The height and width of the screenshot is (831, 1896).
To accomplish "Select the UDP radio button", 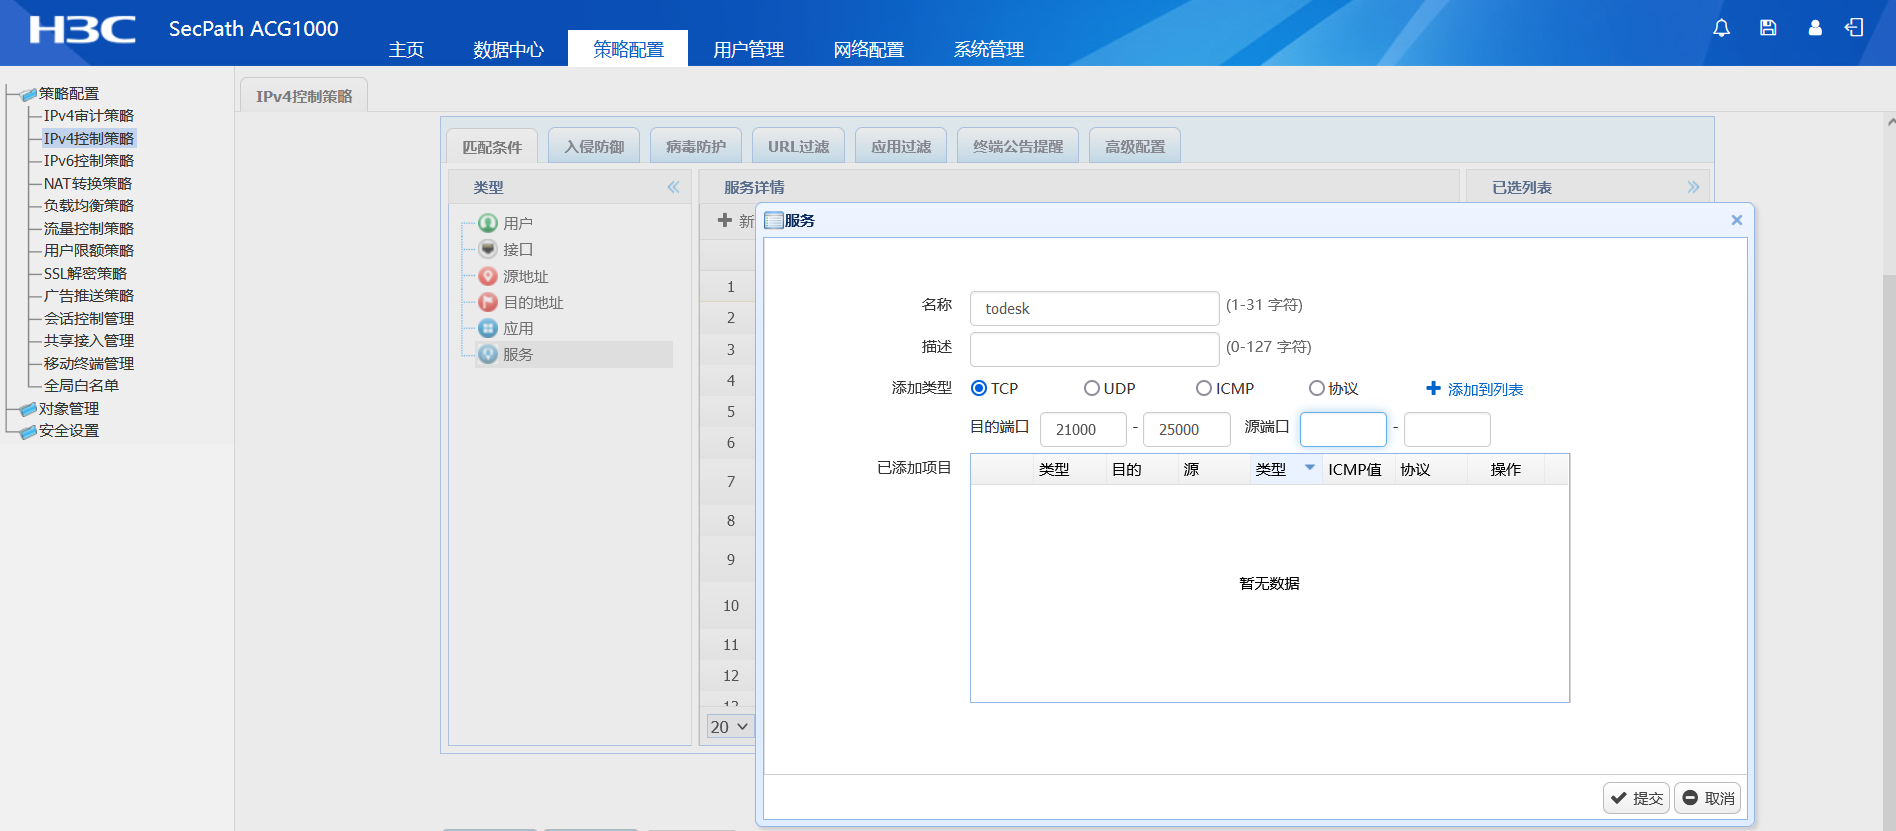I will tap(1092, 388).
